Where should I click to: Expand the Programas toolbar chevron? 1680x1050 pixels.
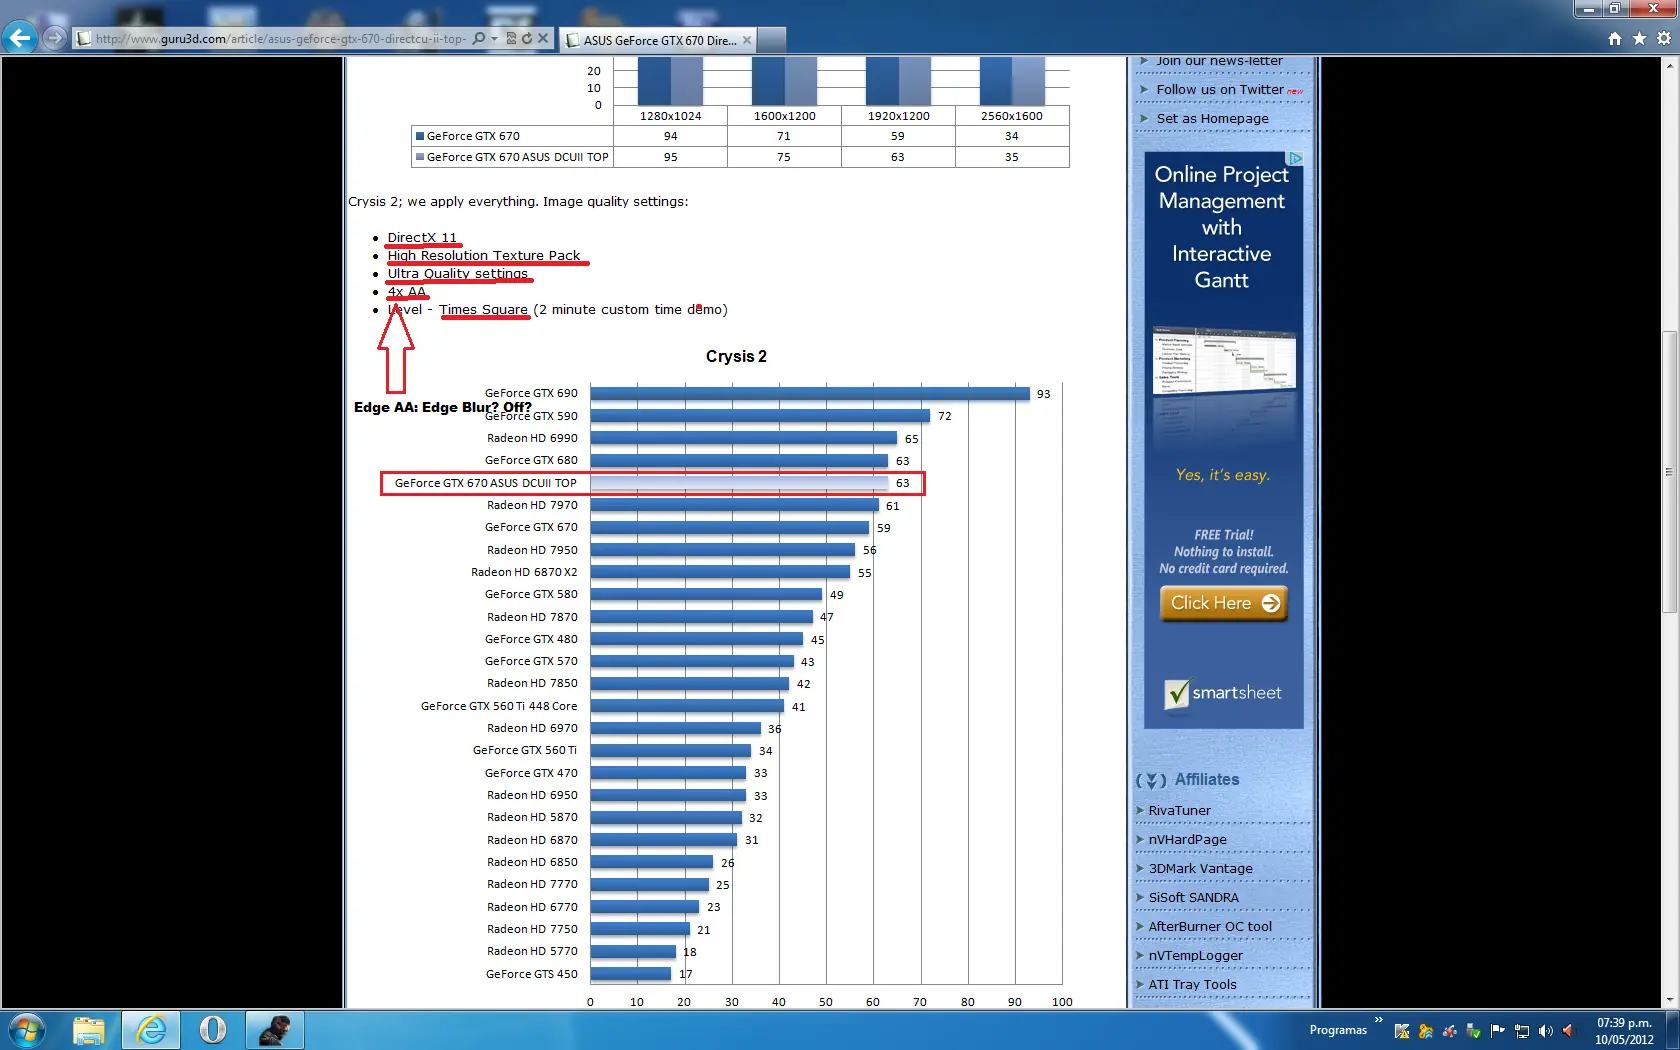coord(1378,1021)
